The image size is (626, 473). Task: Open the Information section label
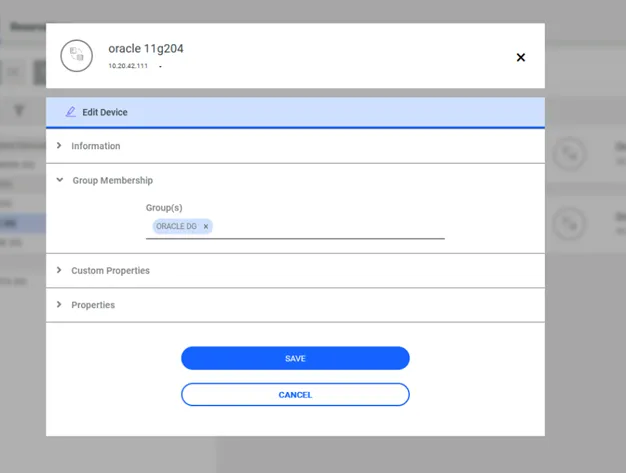(x=96, y=146)
